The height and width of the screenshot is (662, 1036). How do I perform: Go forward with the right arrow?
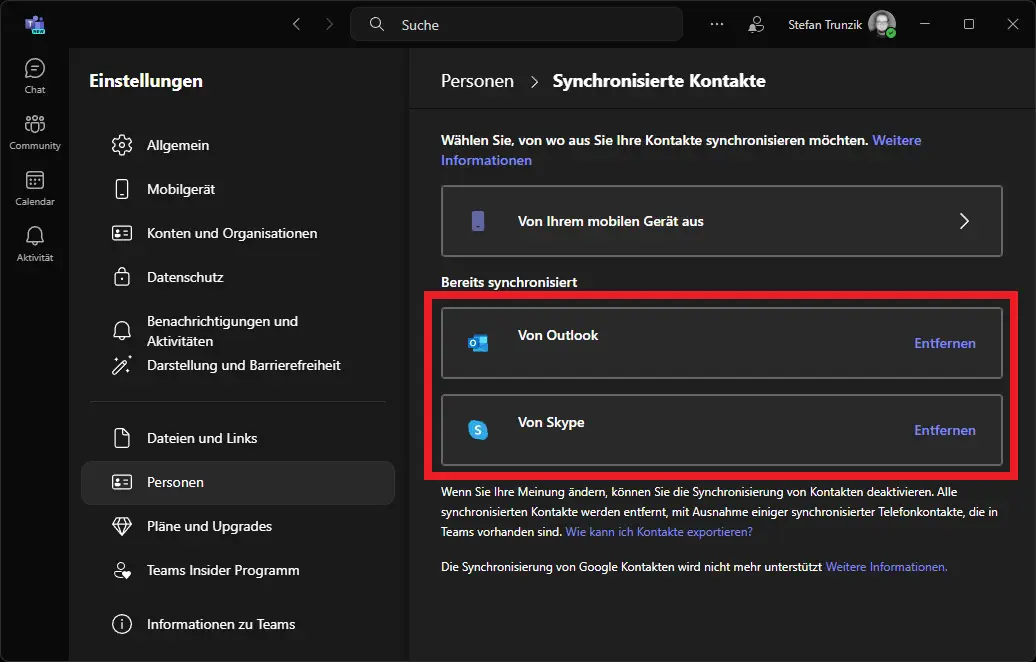[x=329, y=24]
